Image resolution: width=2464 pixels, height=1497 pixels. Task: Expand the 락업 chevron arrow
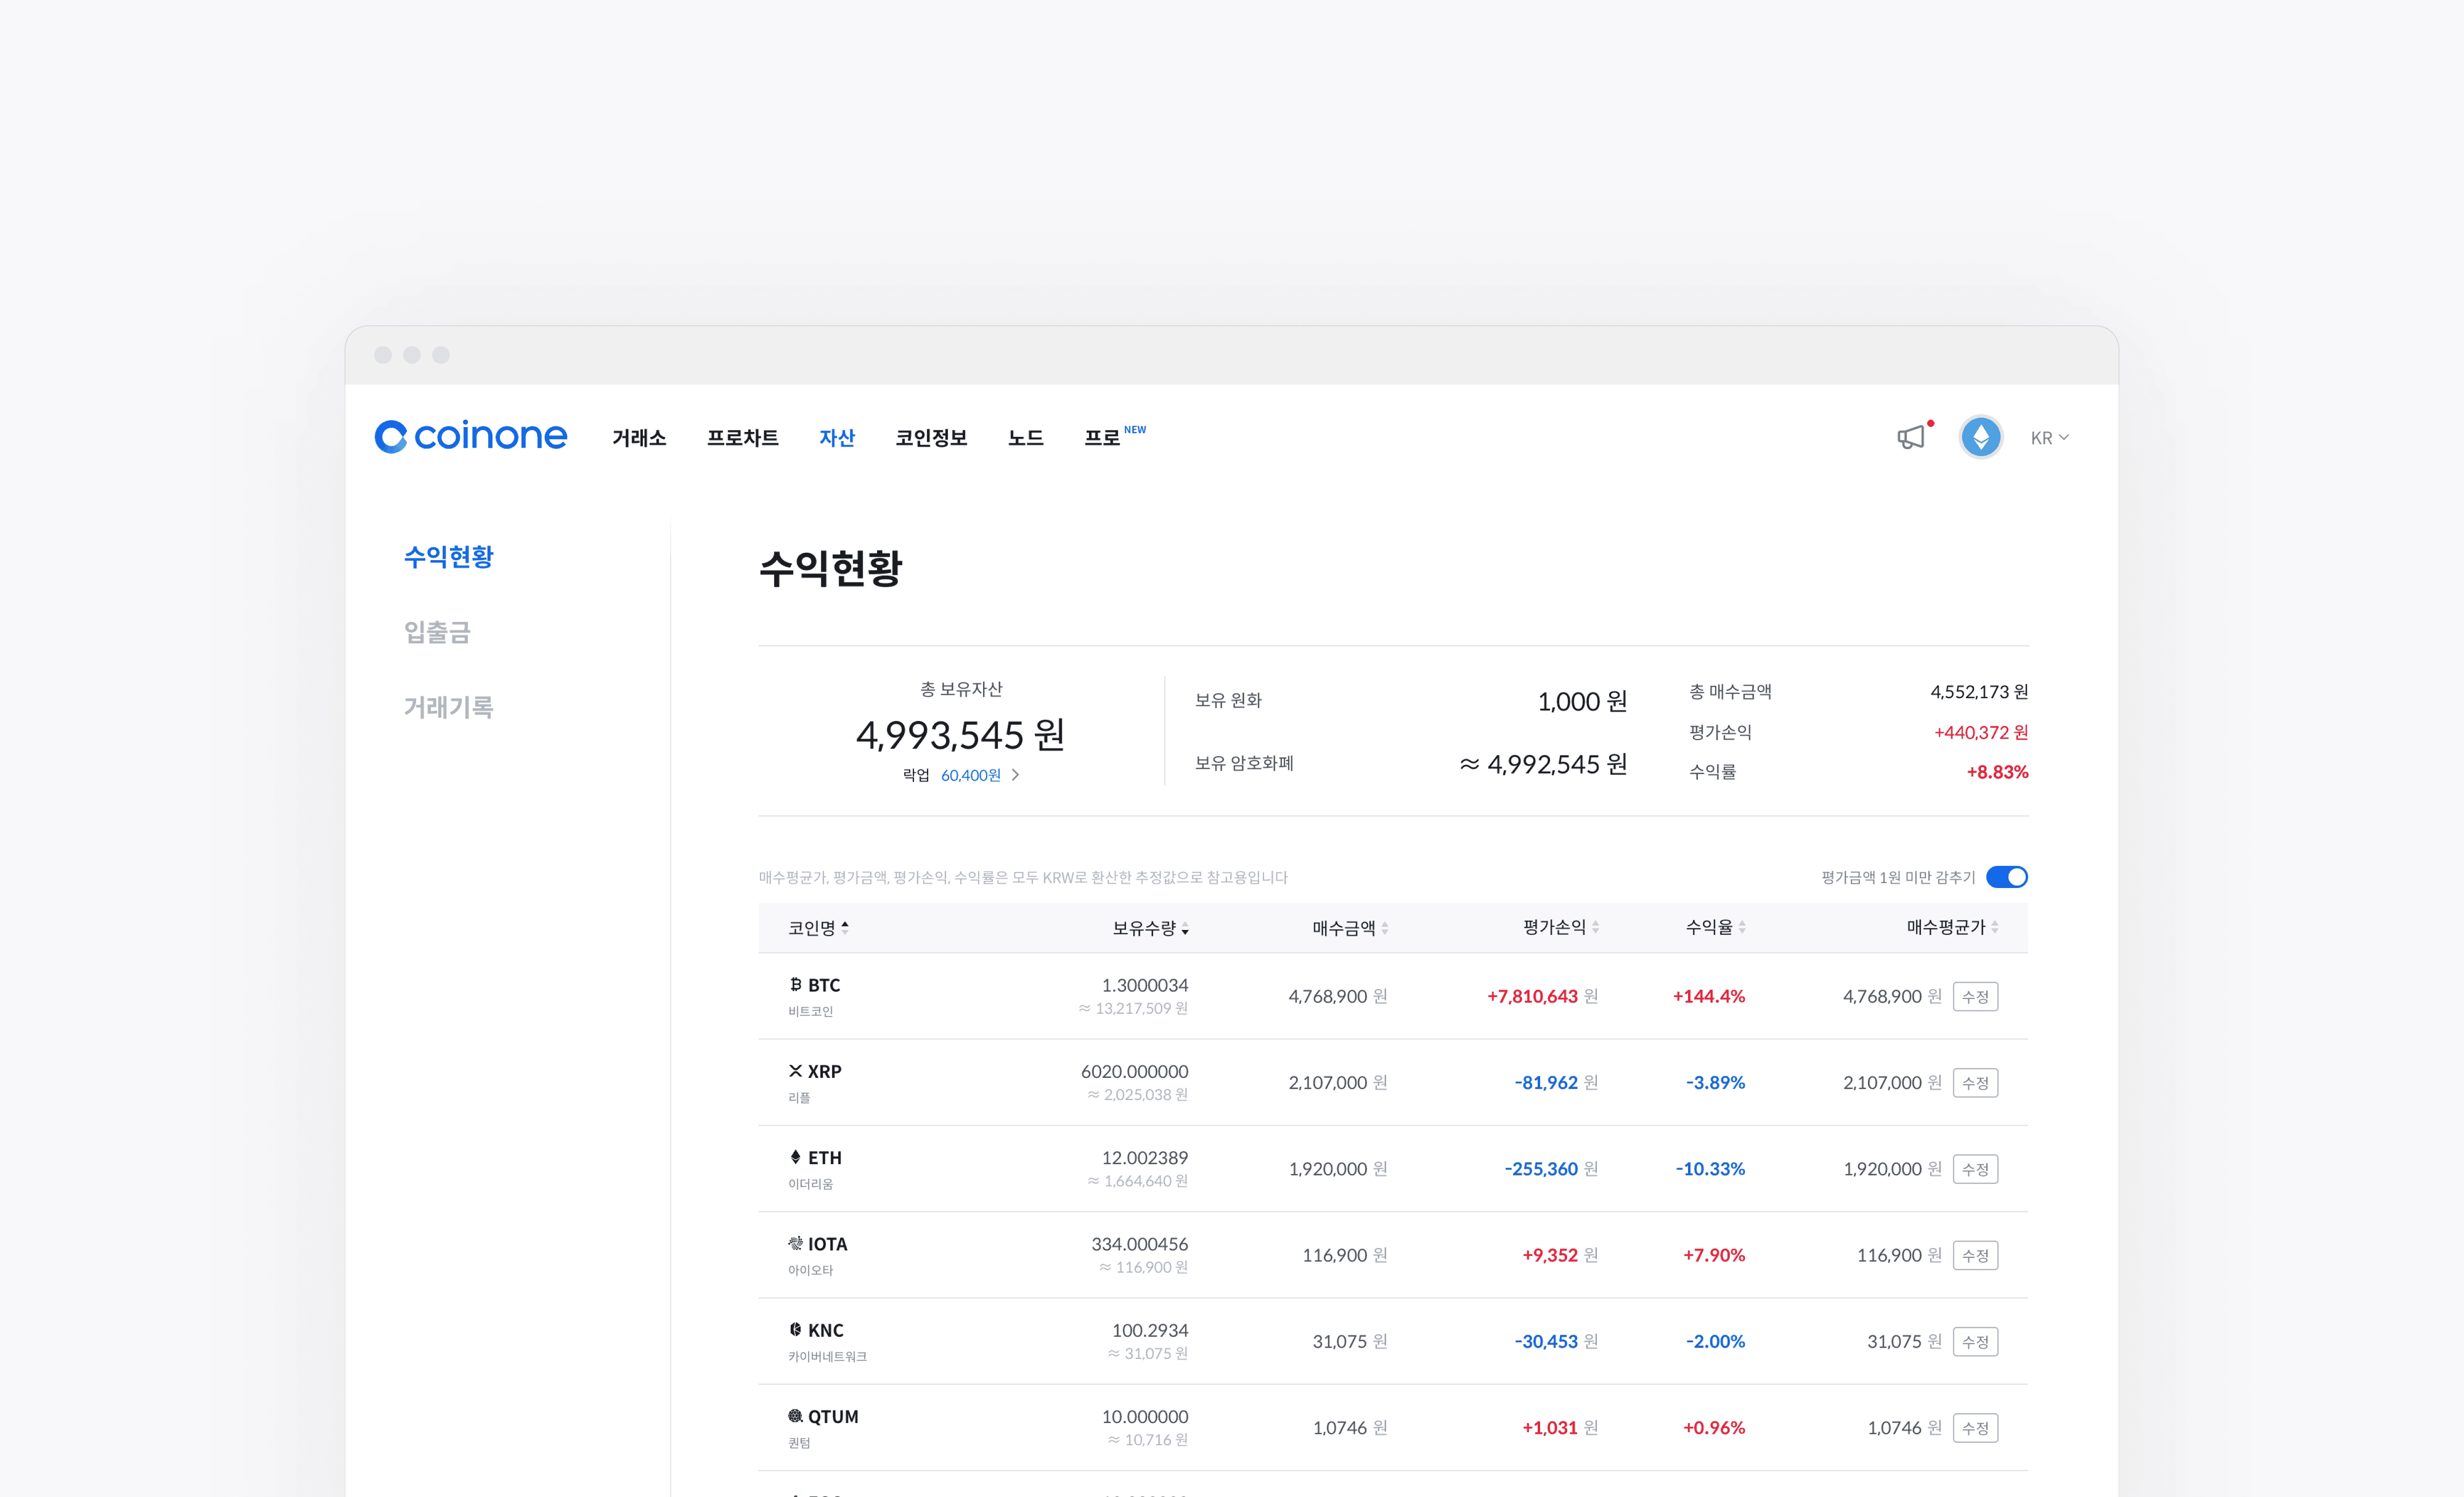[x=1015, y=775]
